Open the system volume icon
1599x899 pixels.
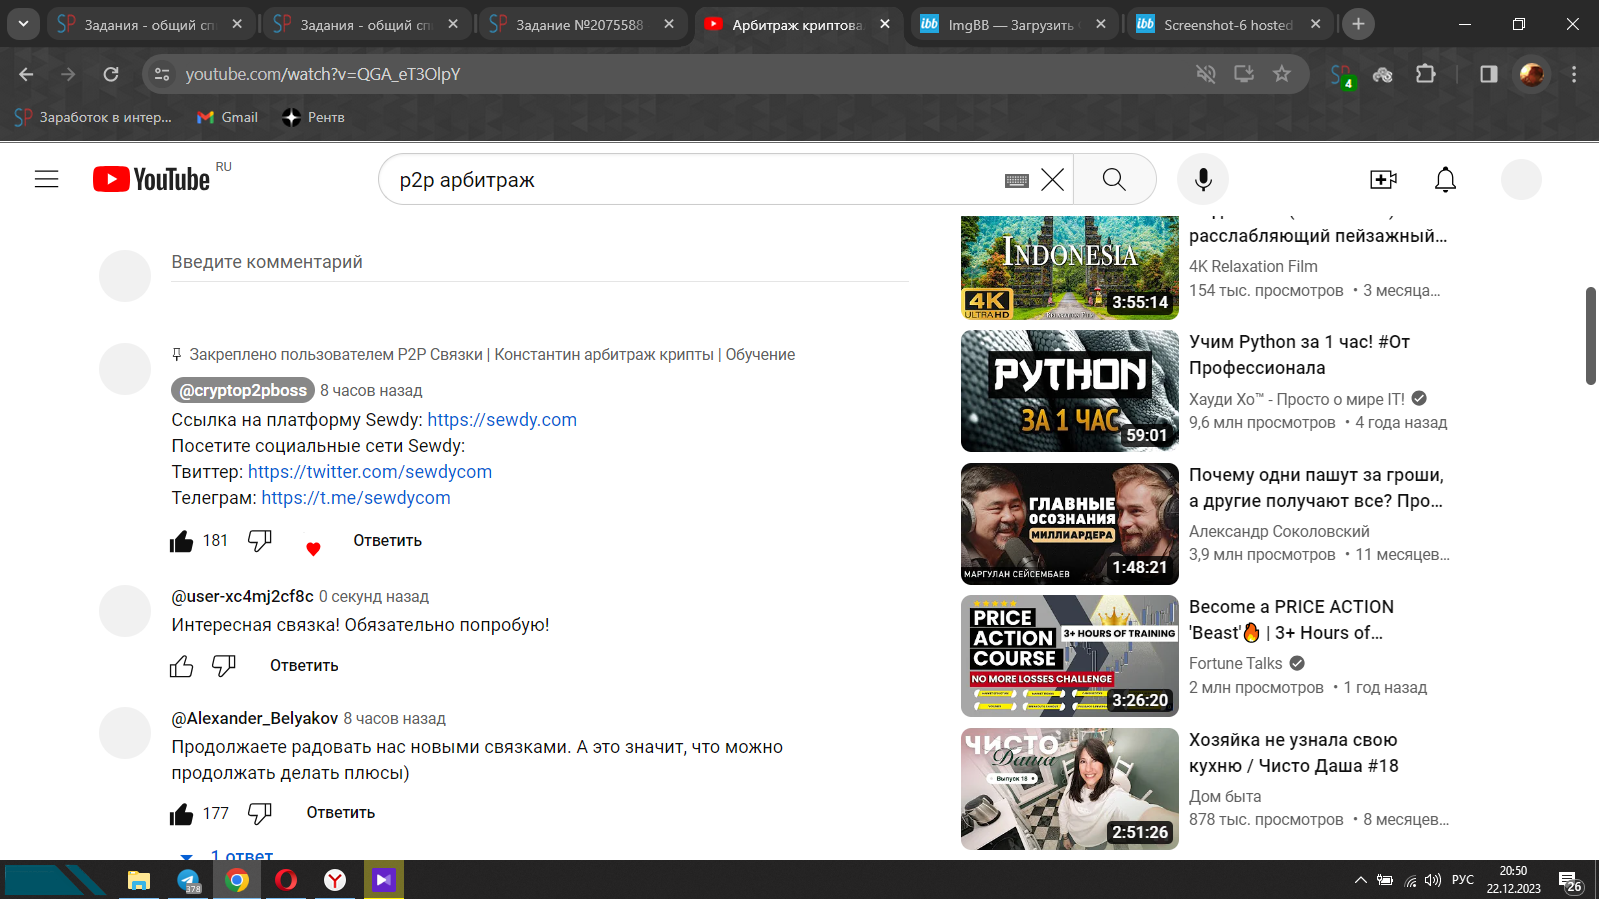click(x=1433, y=880)
